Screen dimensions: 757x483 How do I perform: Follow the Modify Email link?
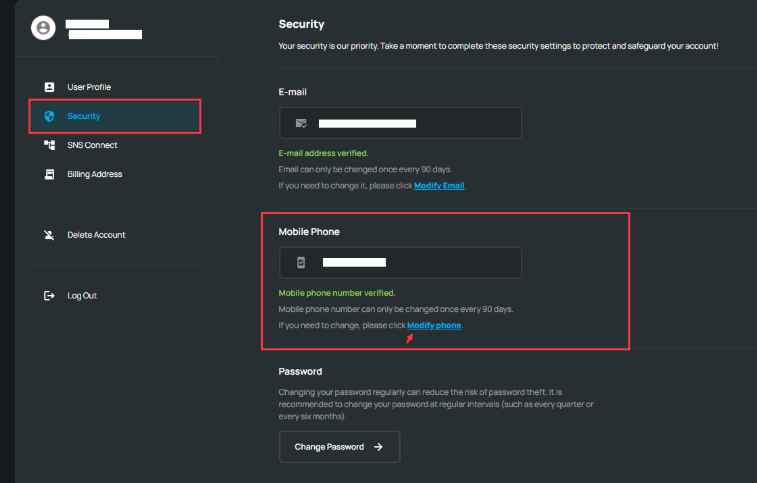(439, 185)
